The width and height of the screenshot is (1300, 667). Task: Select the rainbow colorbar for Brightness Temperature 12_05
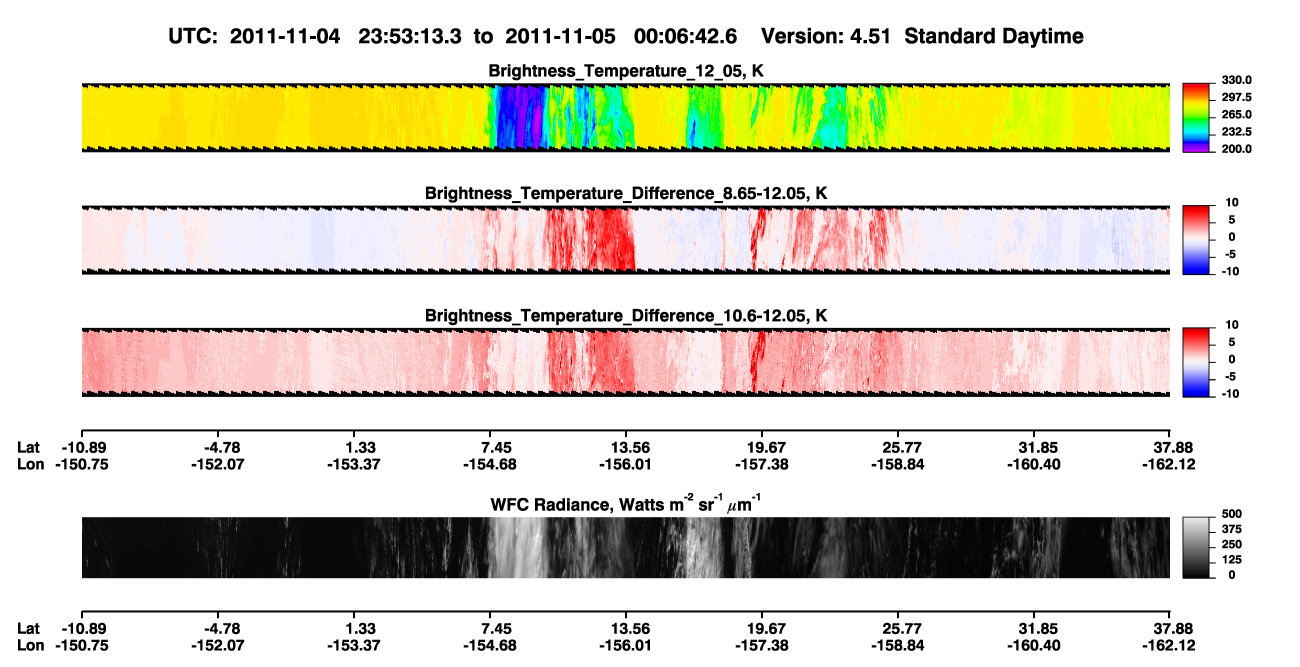[1196, 118]
